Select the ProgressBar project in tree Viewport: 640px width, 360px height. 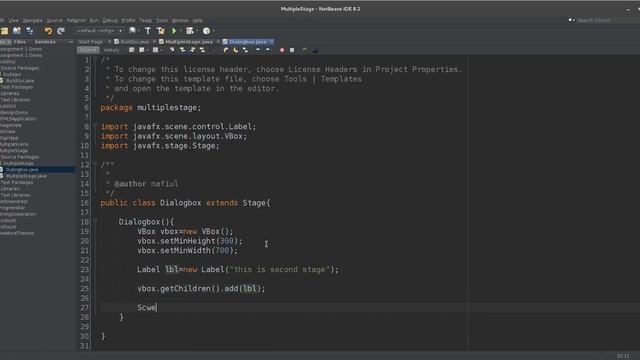click(x=12, y=208)
